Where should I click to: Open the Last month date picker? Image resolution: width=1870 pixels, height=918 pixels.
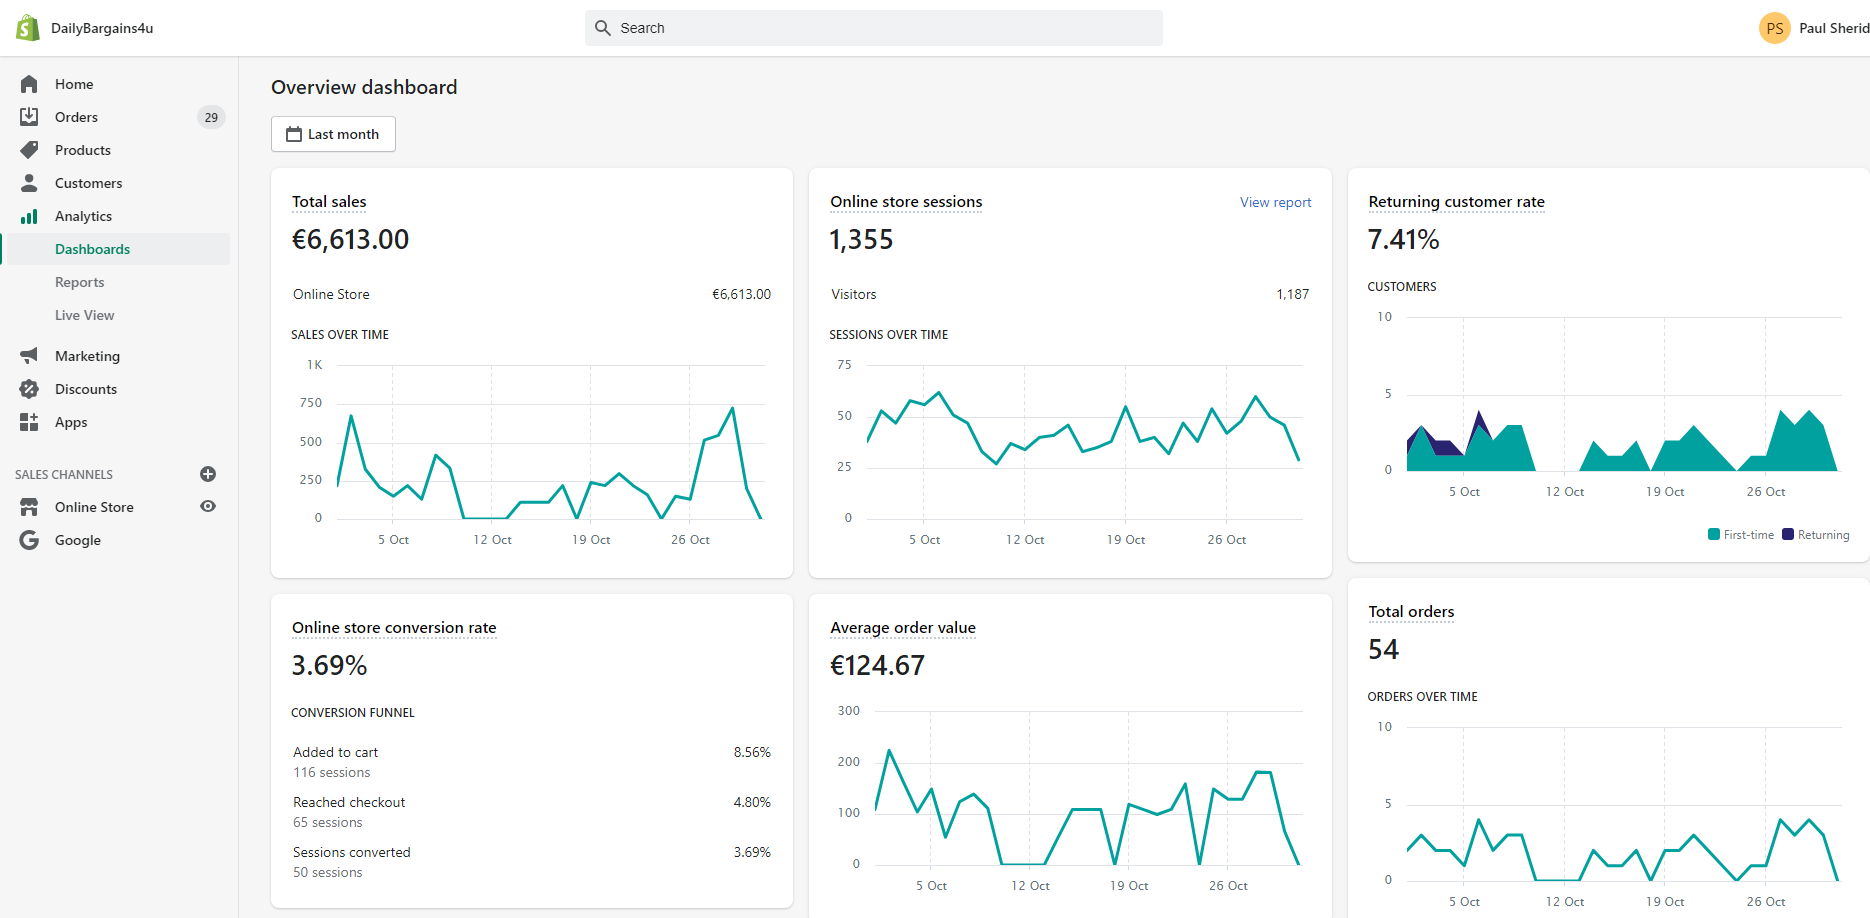pyautogui.click(x=333, y=134)
